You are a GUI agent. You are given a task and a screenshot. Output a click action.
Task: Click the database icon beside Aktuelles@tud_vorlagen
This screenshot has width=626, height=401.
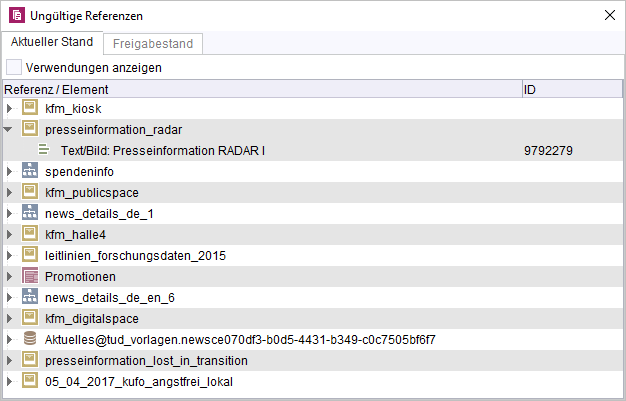tap(30, 339)
